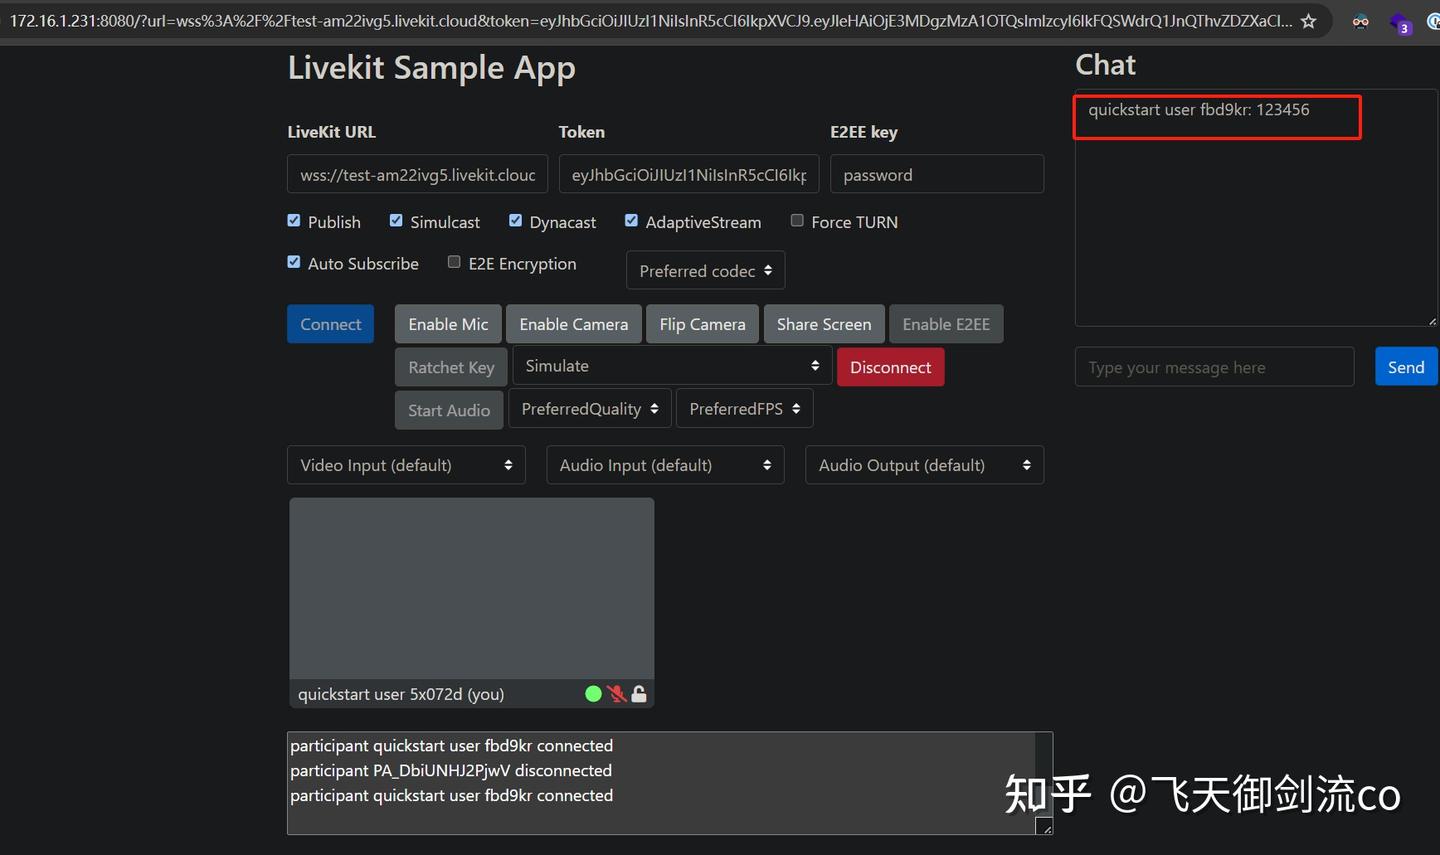Open the Audio Output (default) selector

tap(924, 465)
